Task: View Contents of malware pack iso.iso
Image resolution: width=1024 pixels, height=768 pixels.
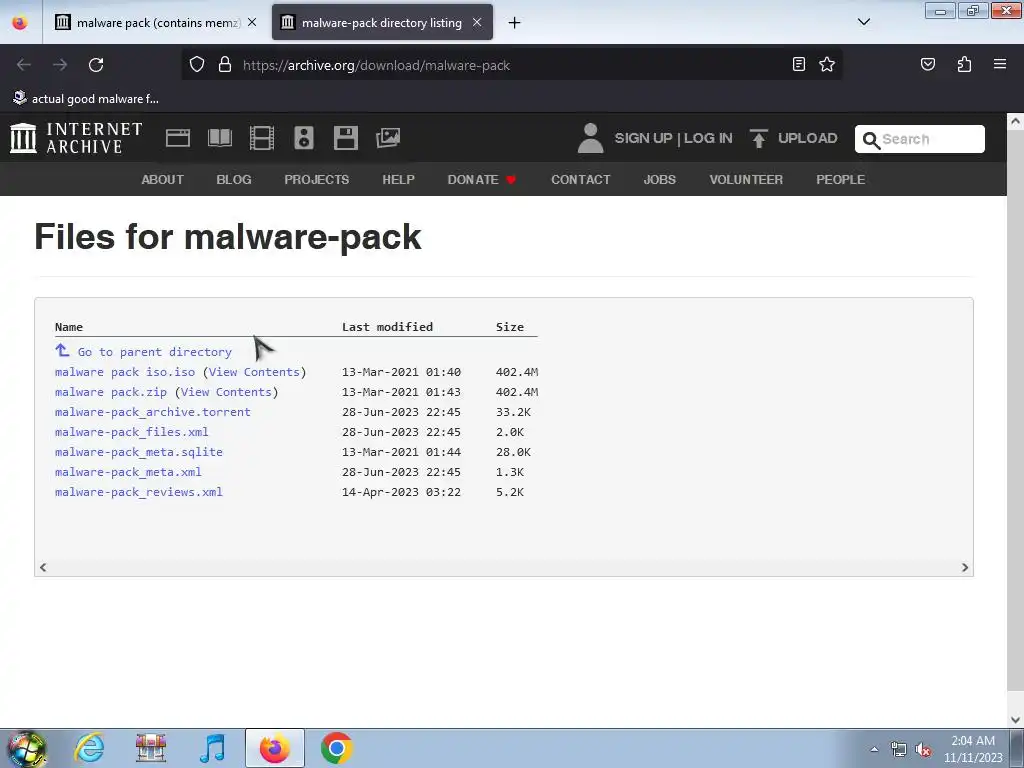Action: click(x=254, y=372)
